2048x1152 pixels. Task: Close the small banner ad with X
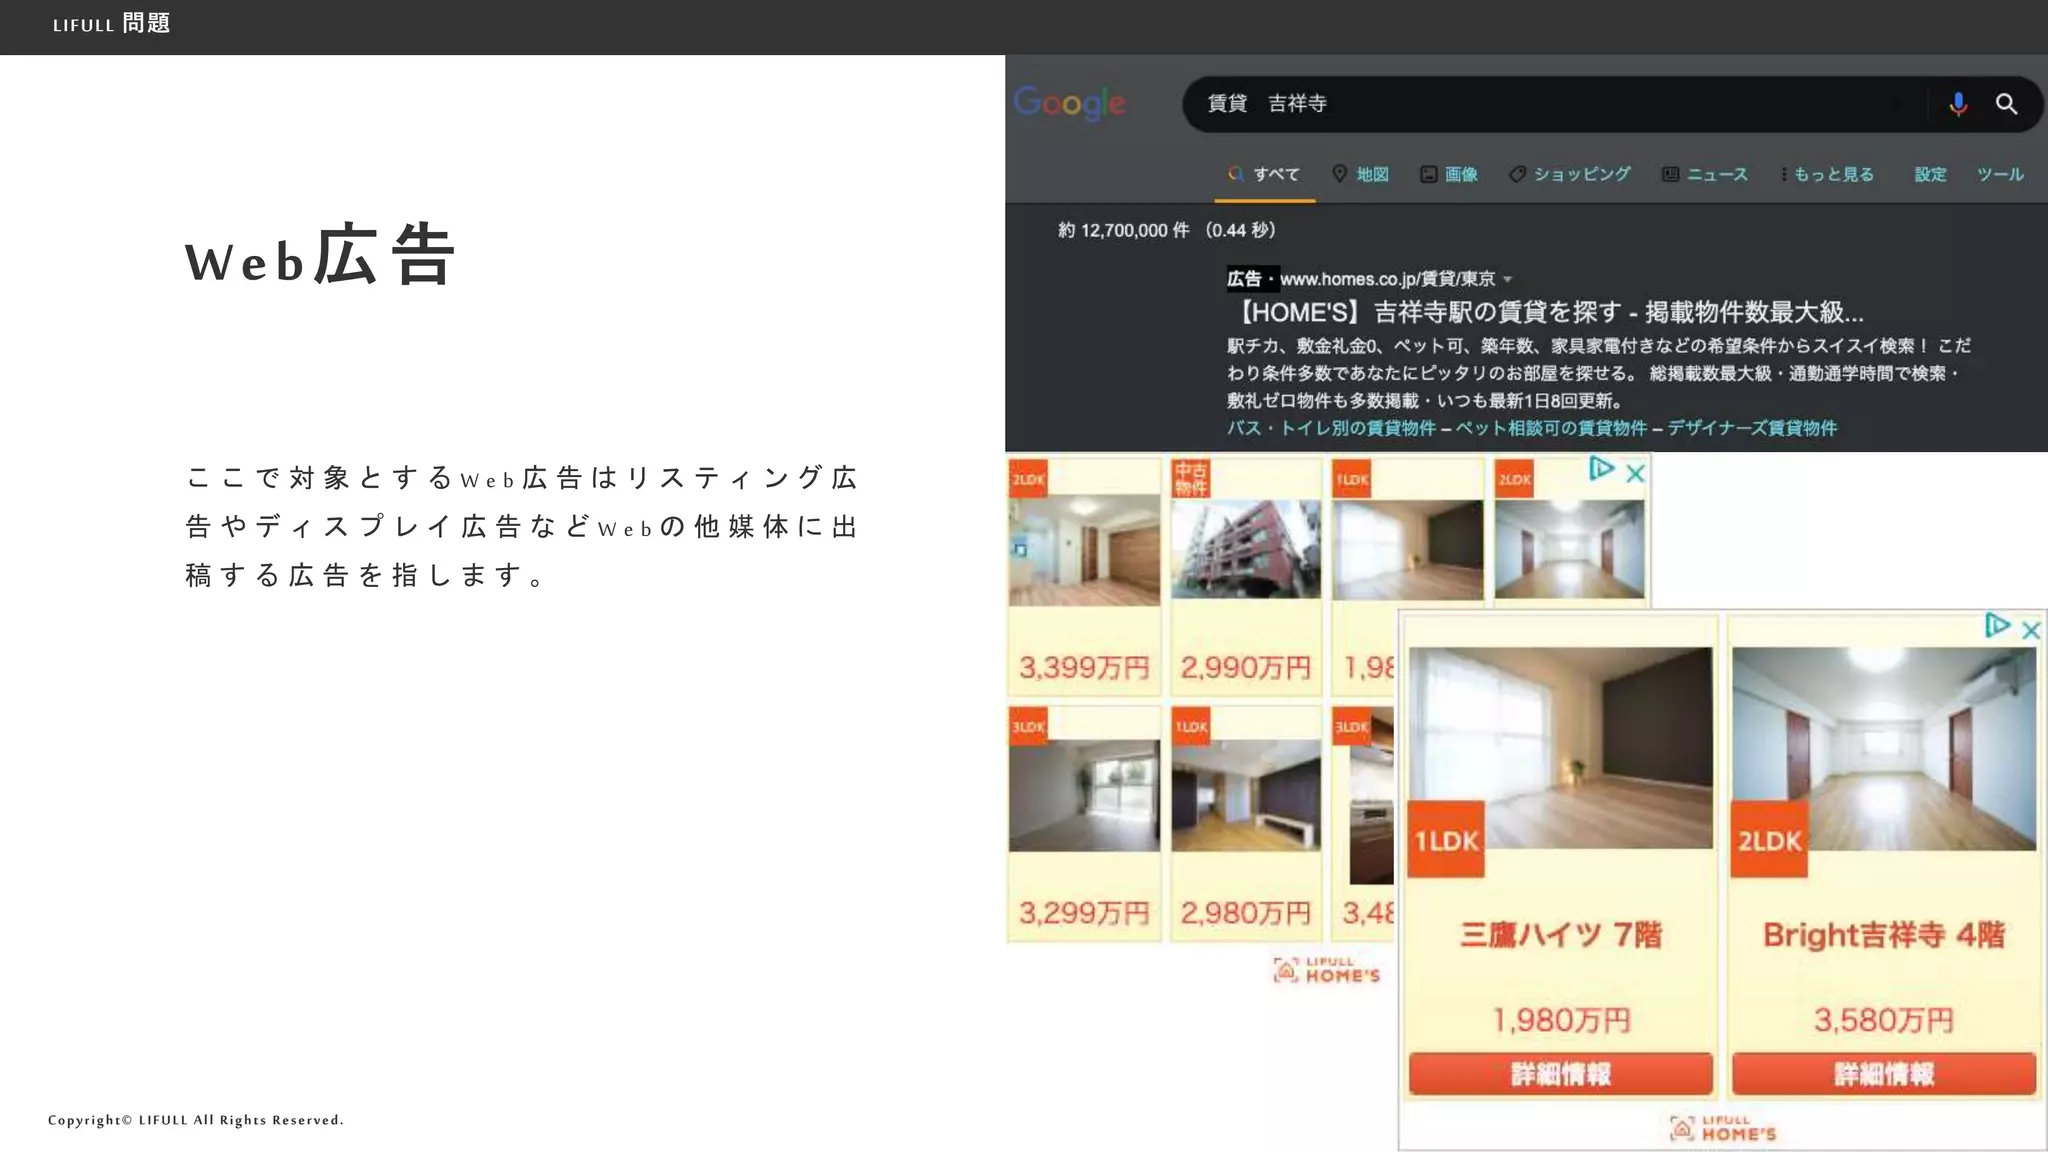pyautogui.click(x=1635, y=473)
